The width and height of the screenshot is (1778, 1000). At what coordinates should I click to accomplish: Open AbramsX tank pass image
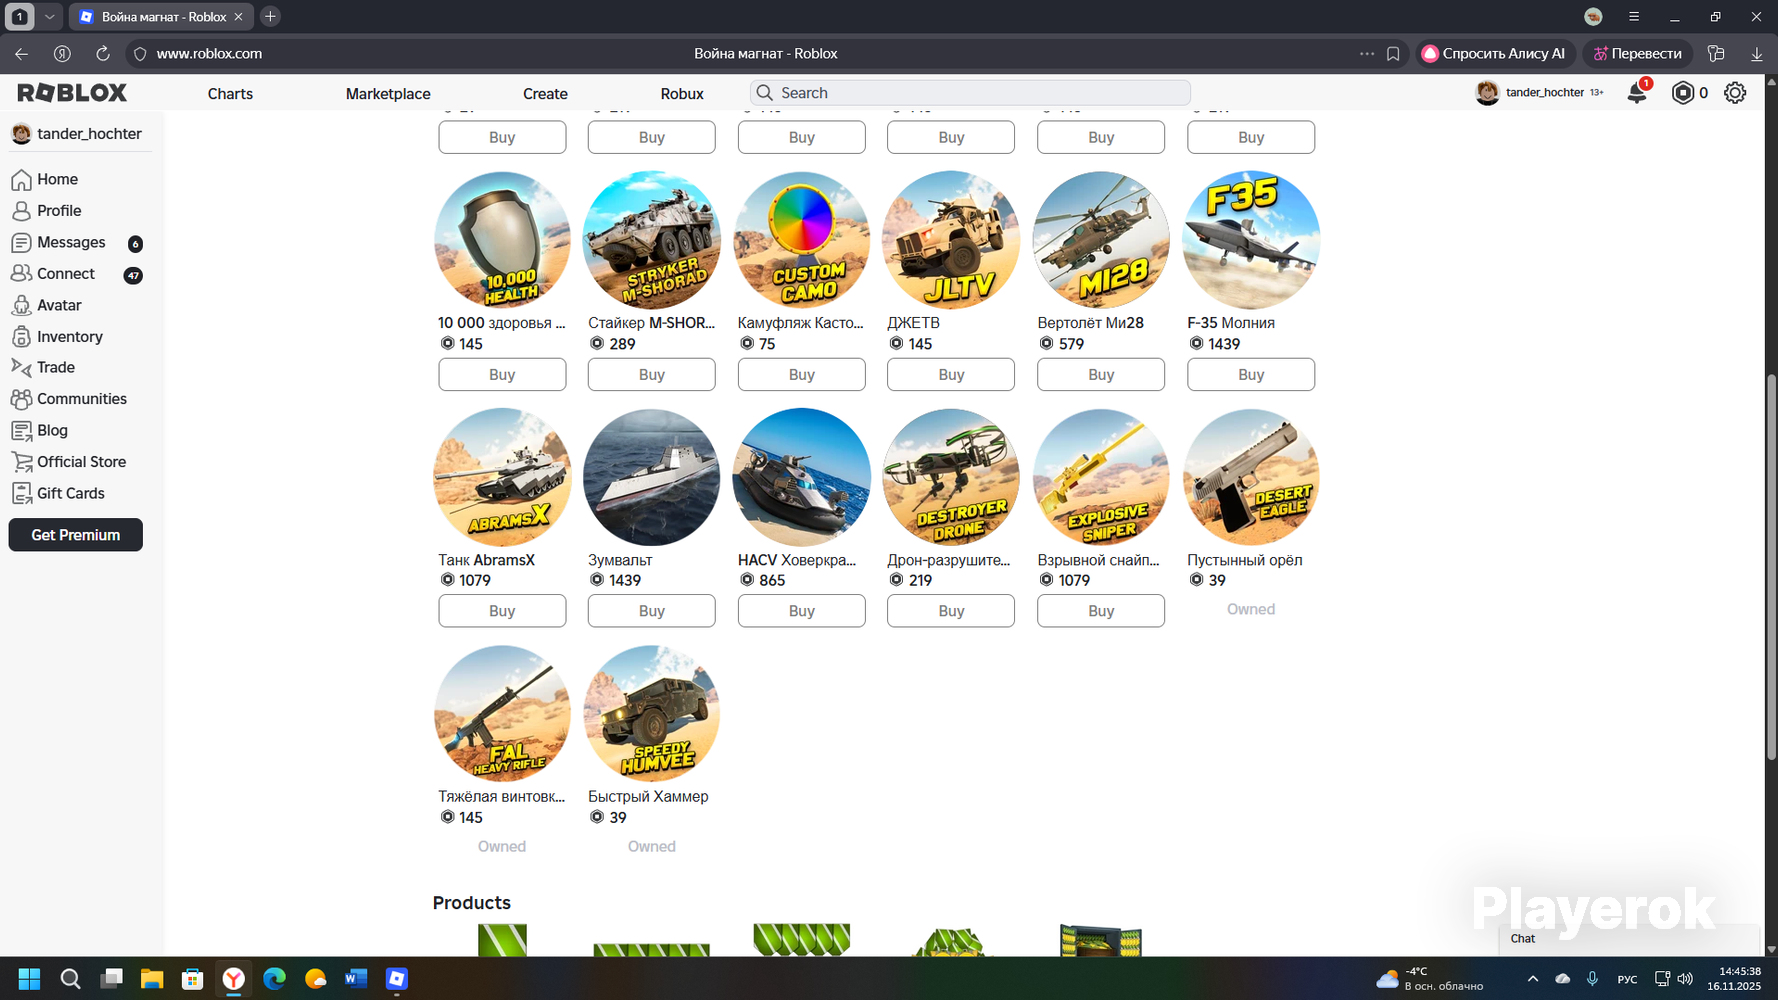point(502,477)
